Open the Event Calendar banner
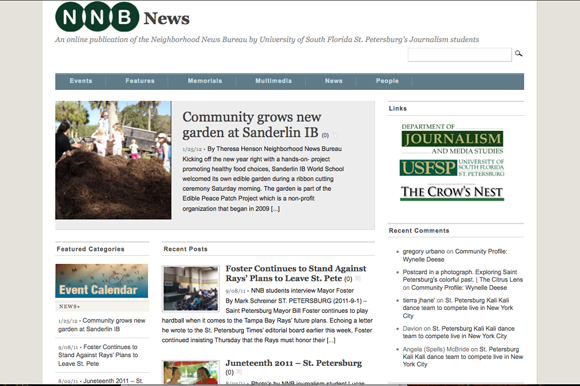 pos(102,281)
